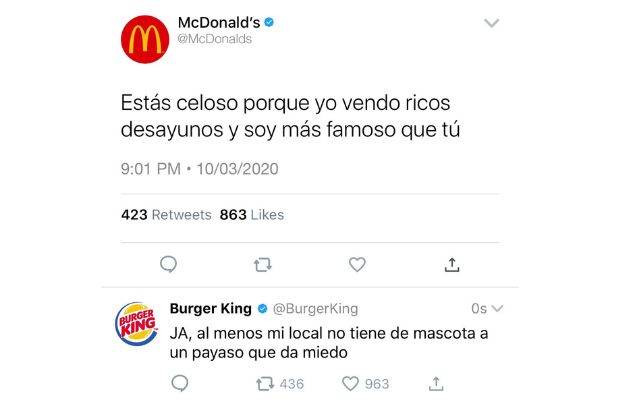Click the Burger King profile logo
Viewport: 620px width, 404px height.
(137, 324)
